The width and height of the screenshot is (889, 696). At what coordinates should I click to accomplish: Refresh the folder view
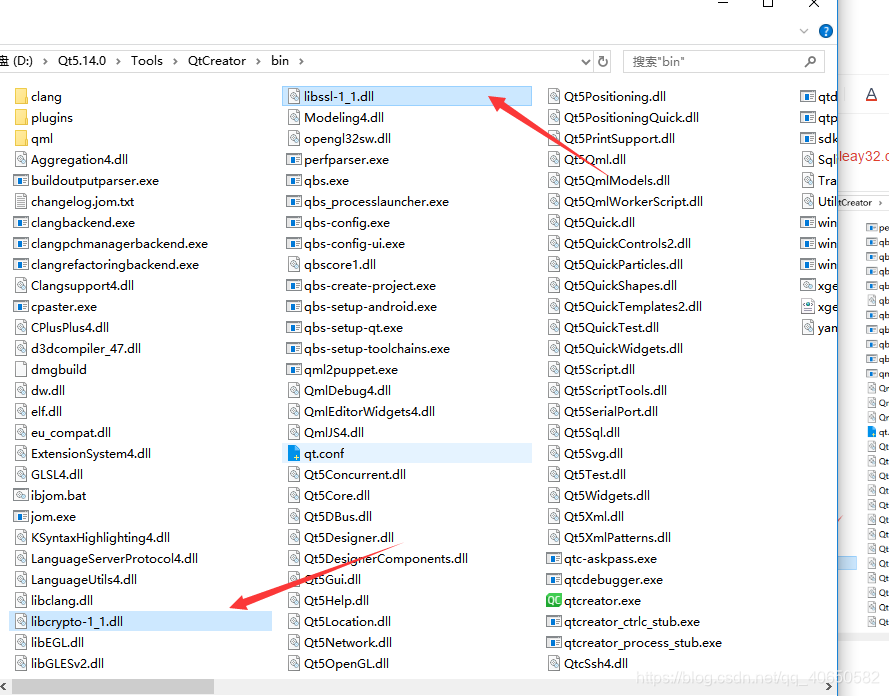[602, 61]
